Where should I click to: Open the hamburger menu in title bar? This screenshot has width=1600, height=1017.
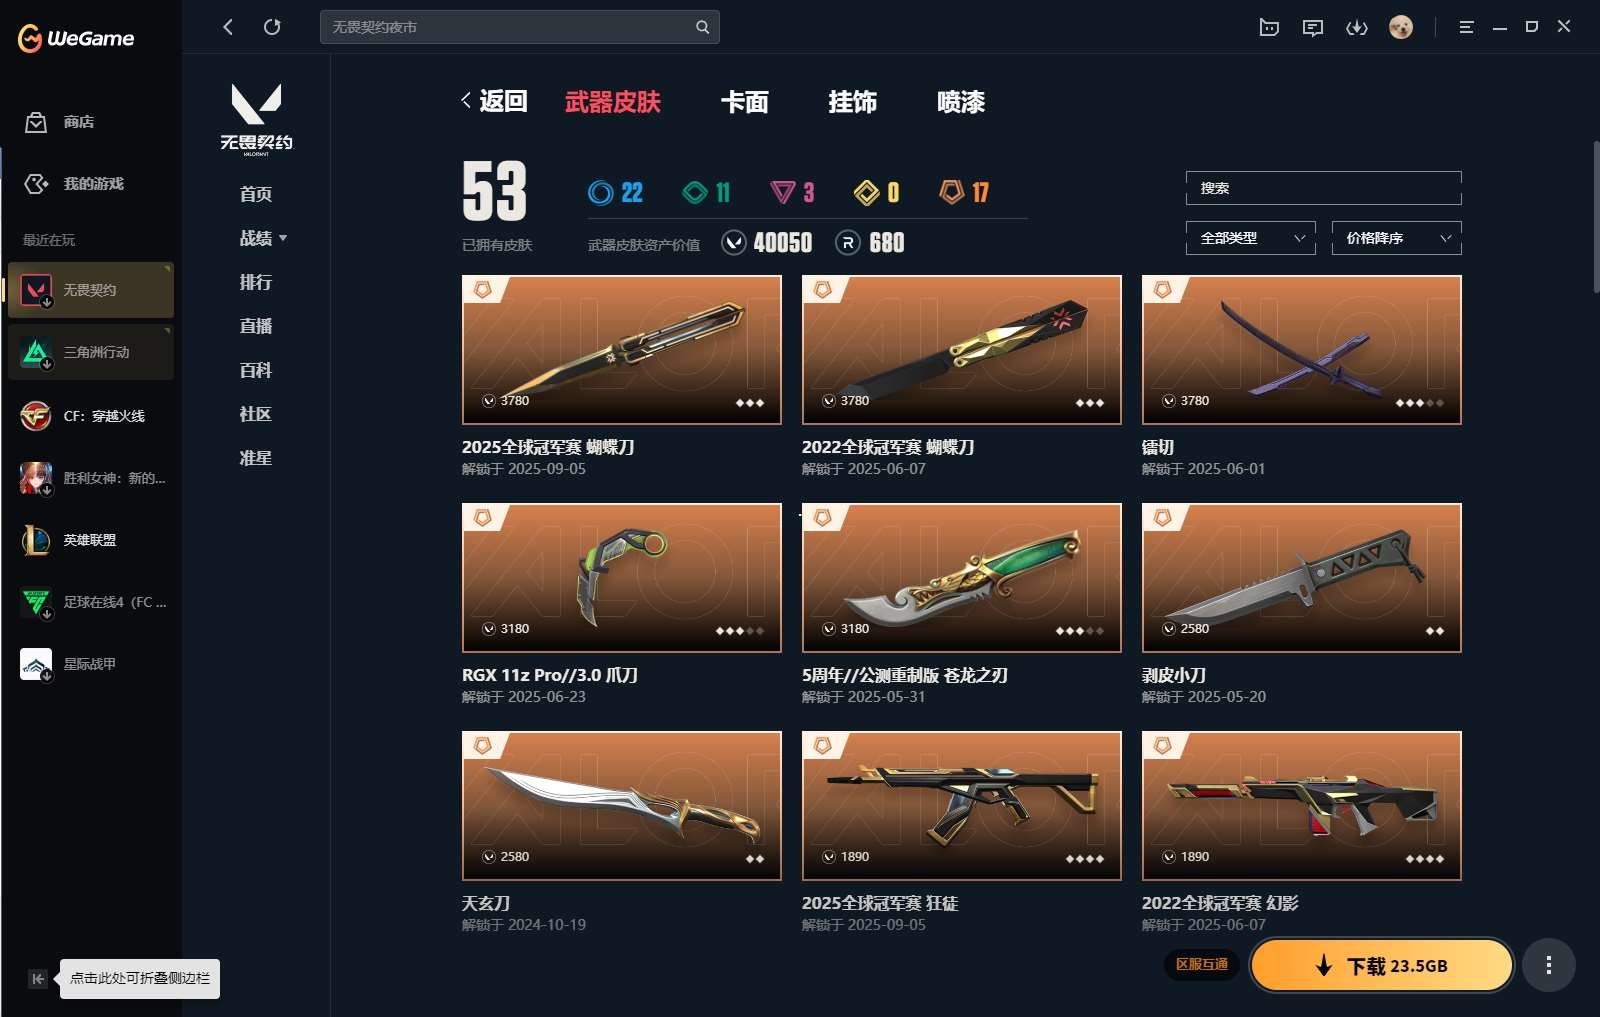(1466, 27)
